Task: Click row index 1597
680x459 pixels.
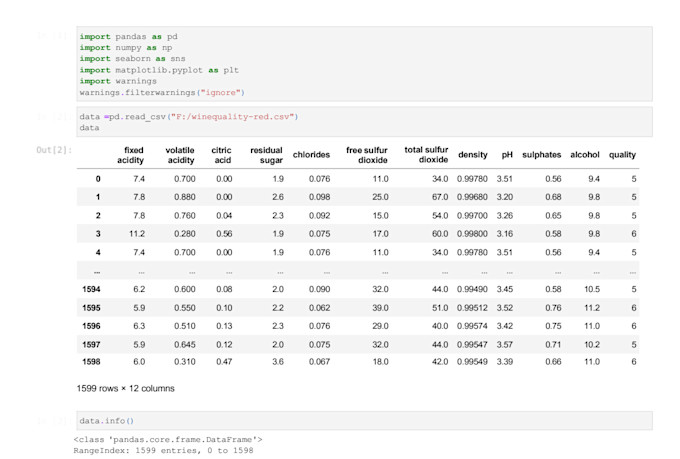Action: click(x=91, y=344)
